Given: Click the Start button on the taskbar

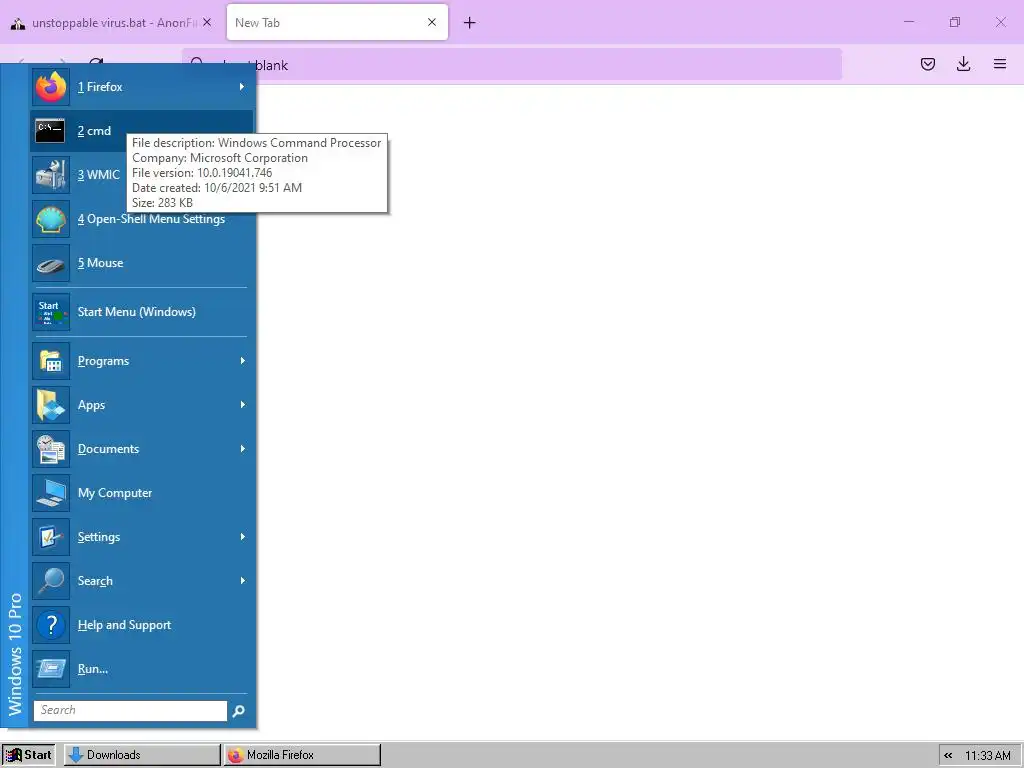Looking at the screenshot, I should (28, 755).
